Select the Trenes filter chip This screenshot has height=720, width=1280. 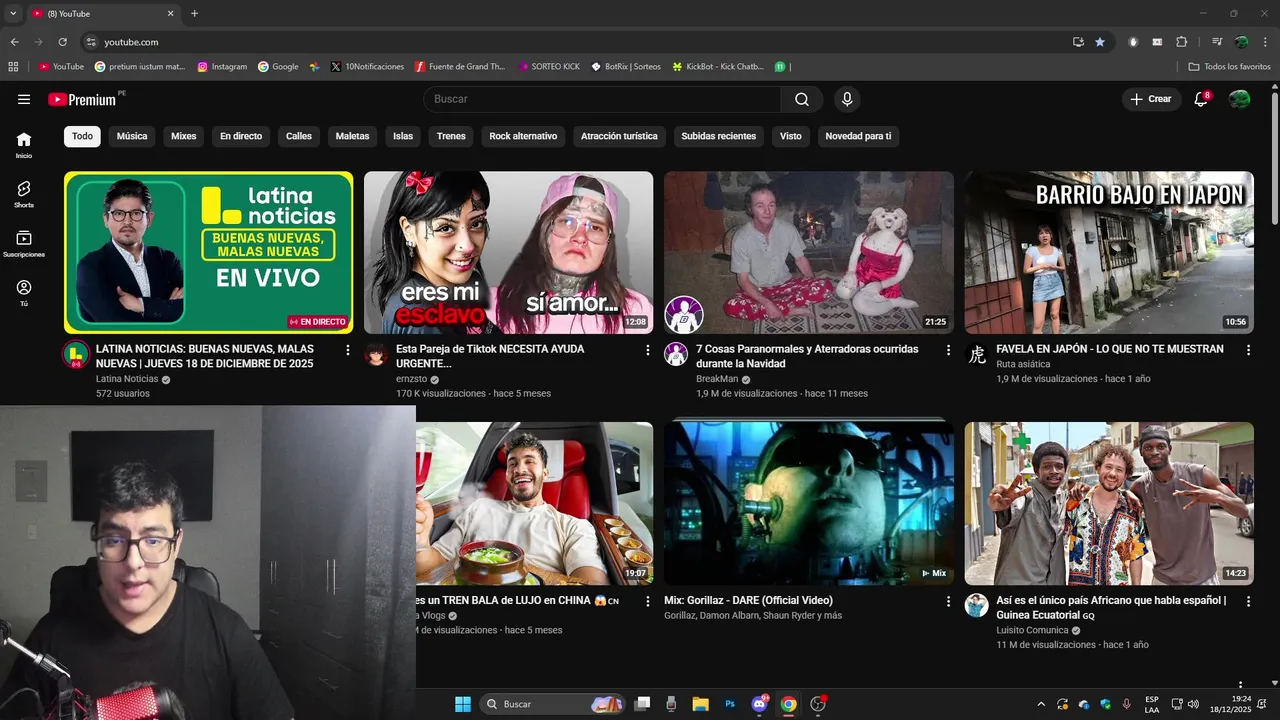(451, 136)
